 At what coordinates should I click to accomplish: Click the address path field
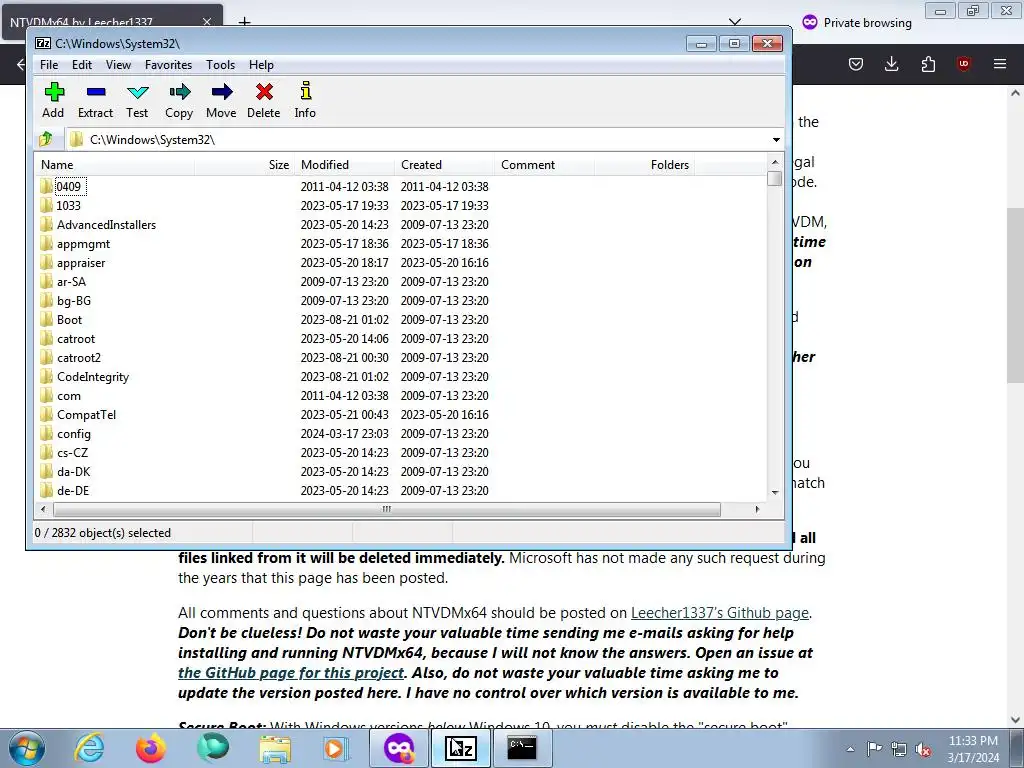(x=418, y=139)
